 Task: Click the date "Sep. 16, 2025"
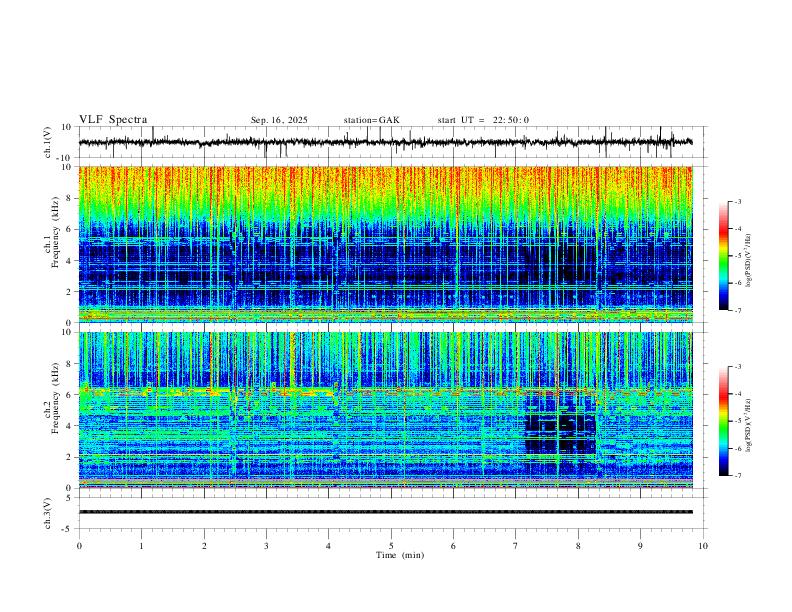[x=279, y=120]
